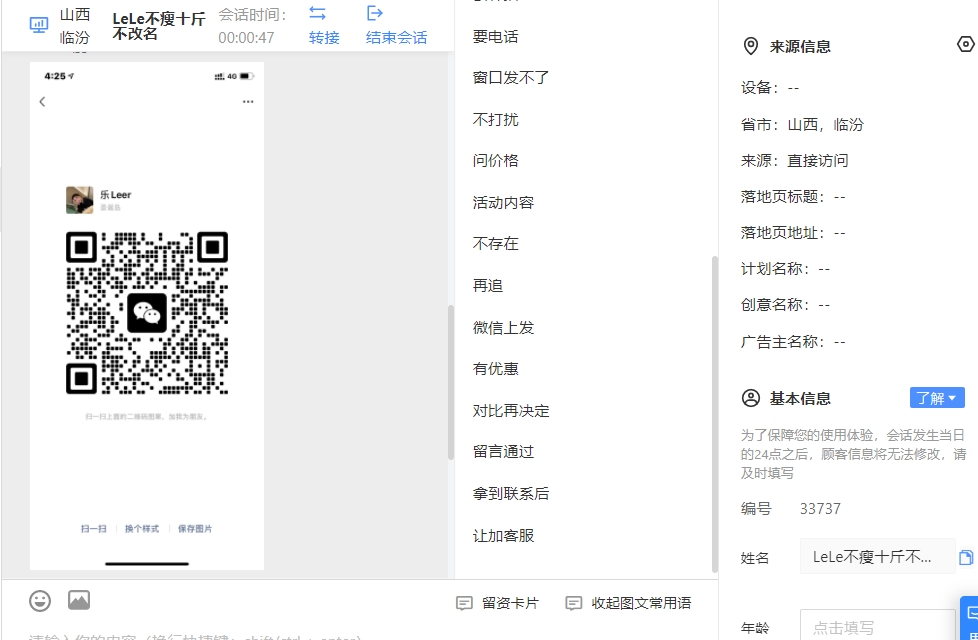Click the blue chat button at bottom right
Screen dimensions: 978x640
(x=970, y=618)
